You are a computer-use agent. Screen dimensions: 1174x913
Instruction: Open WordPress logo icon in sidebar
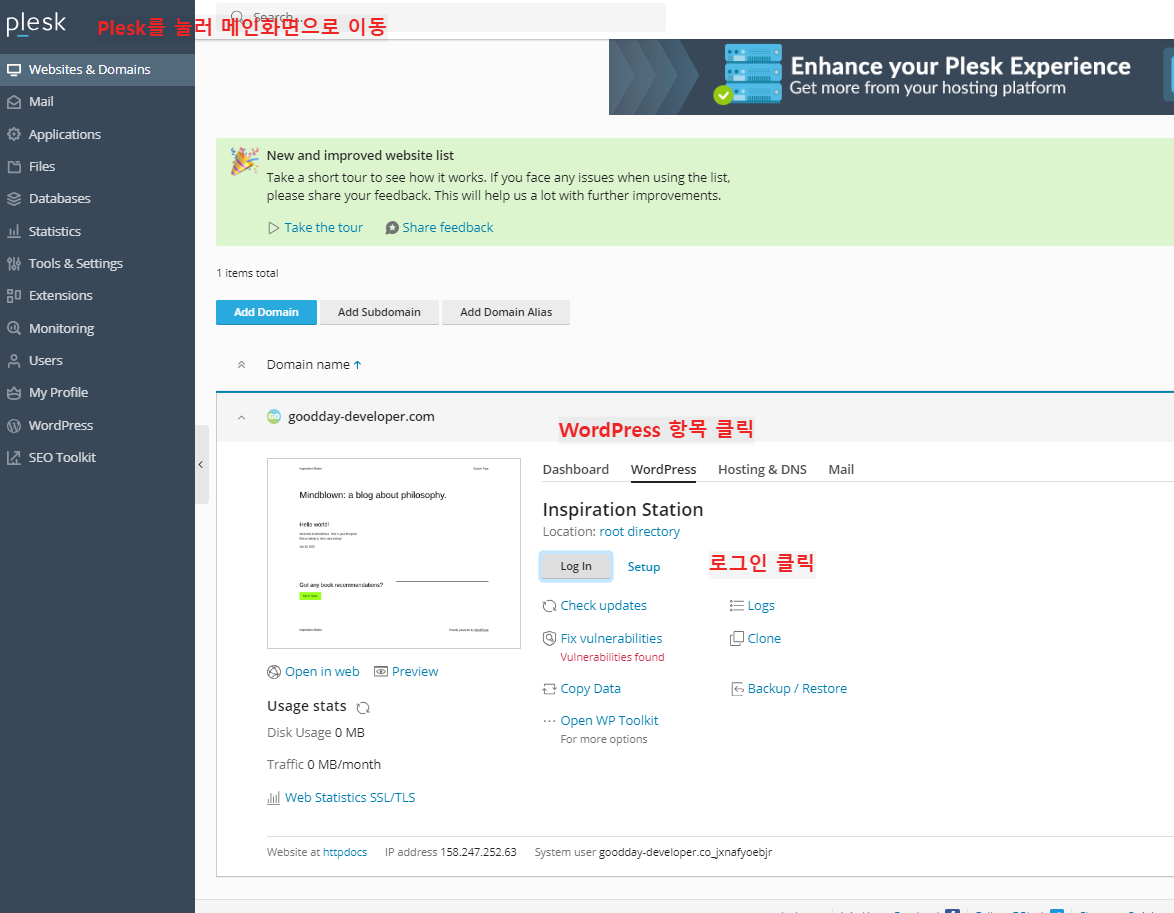(13, 425)
